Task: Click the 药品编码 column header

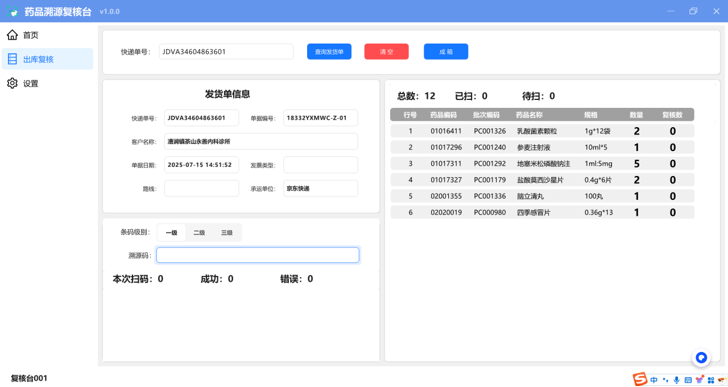Action: 443,115
